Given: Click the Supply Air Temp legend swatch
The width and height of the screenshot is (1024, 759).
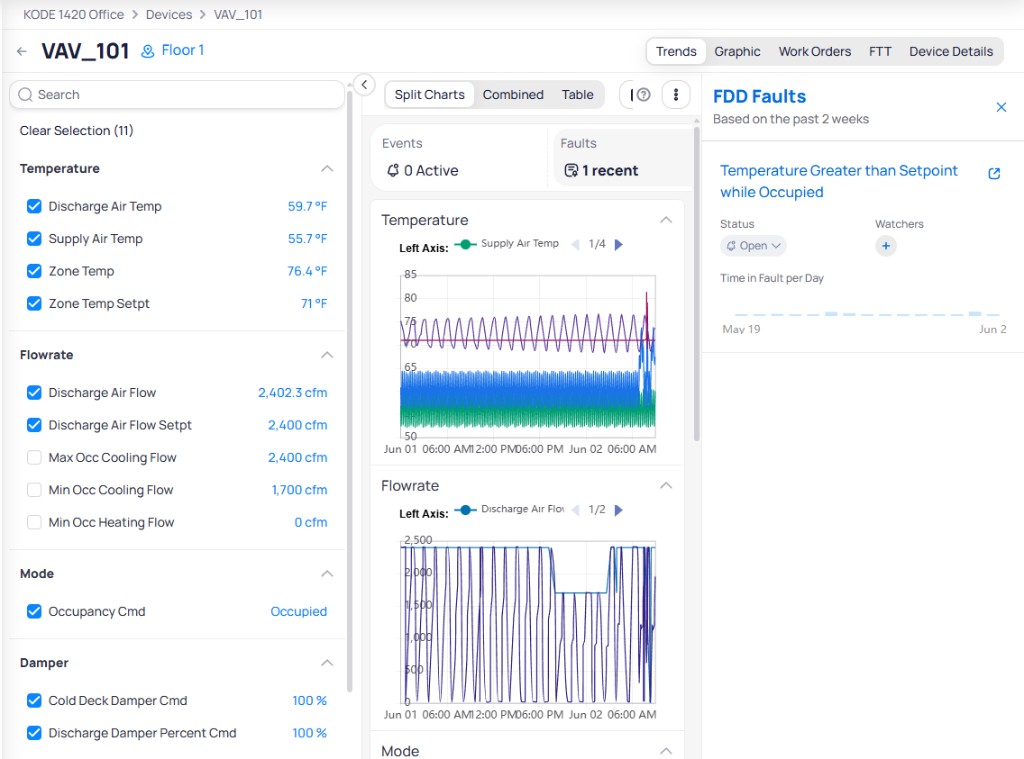Looking at the screenshot, I should click(465, 244).
